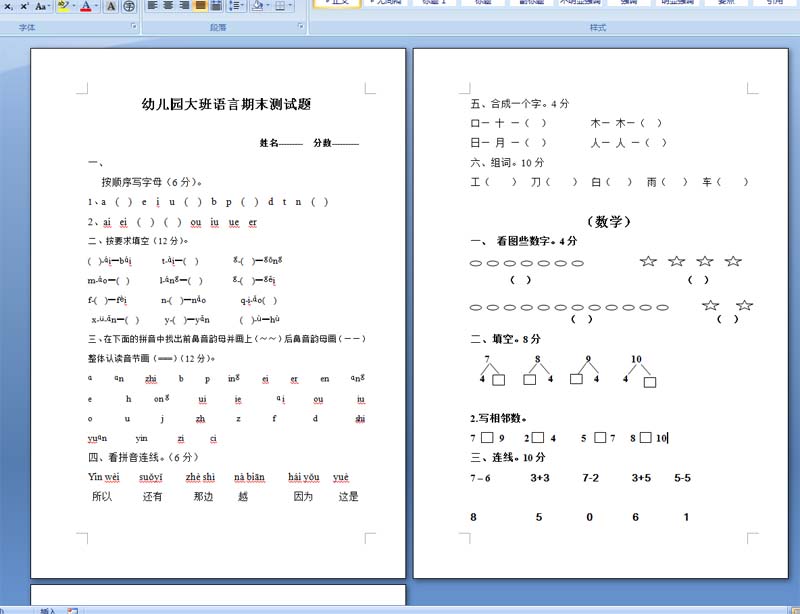Click heading 2.写相邻数
Viewport: 800px width, 614px height.
click(498, 418)
